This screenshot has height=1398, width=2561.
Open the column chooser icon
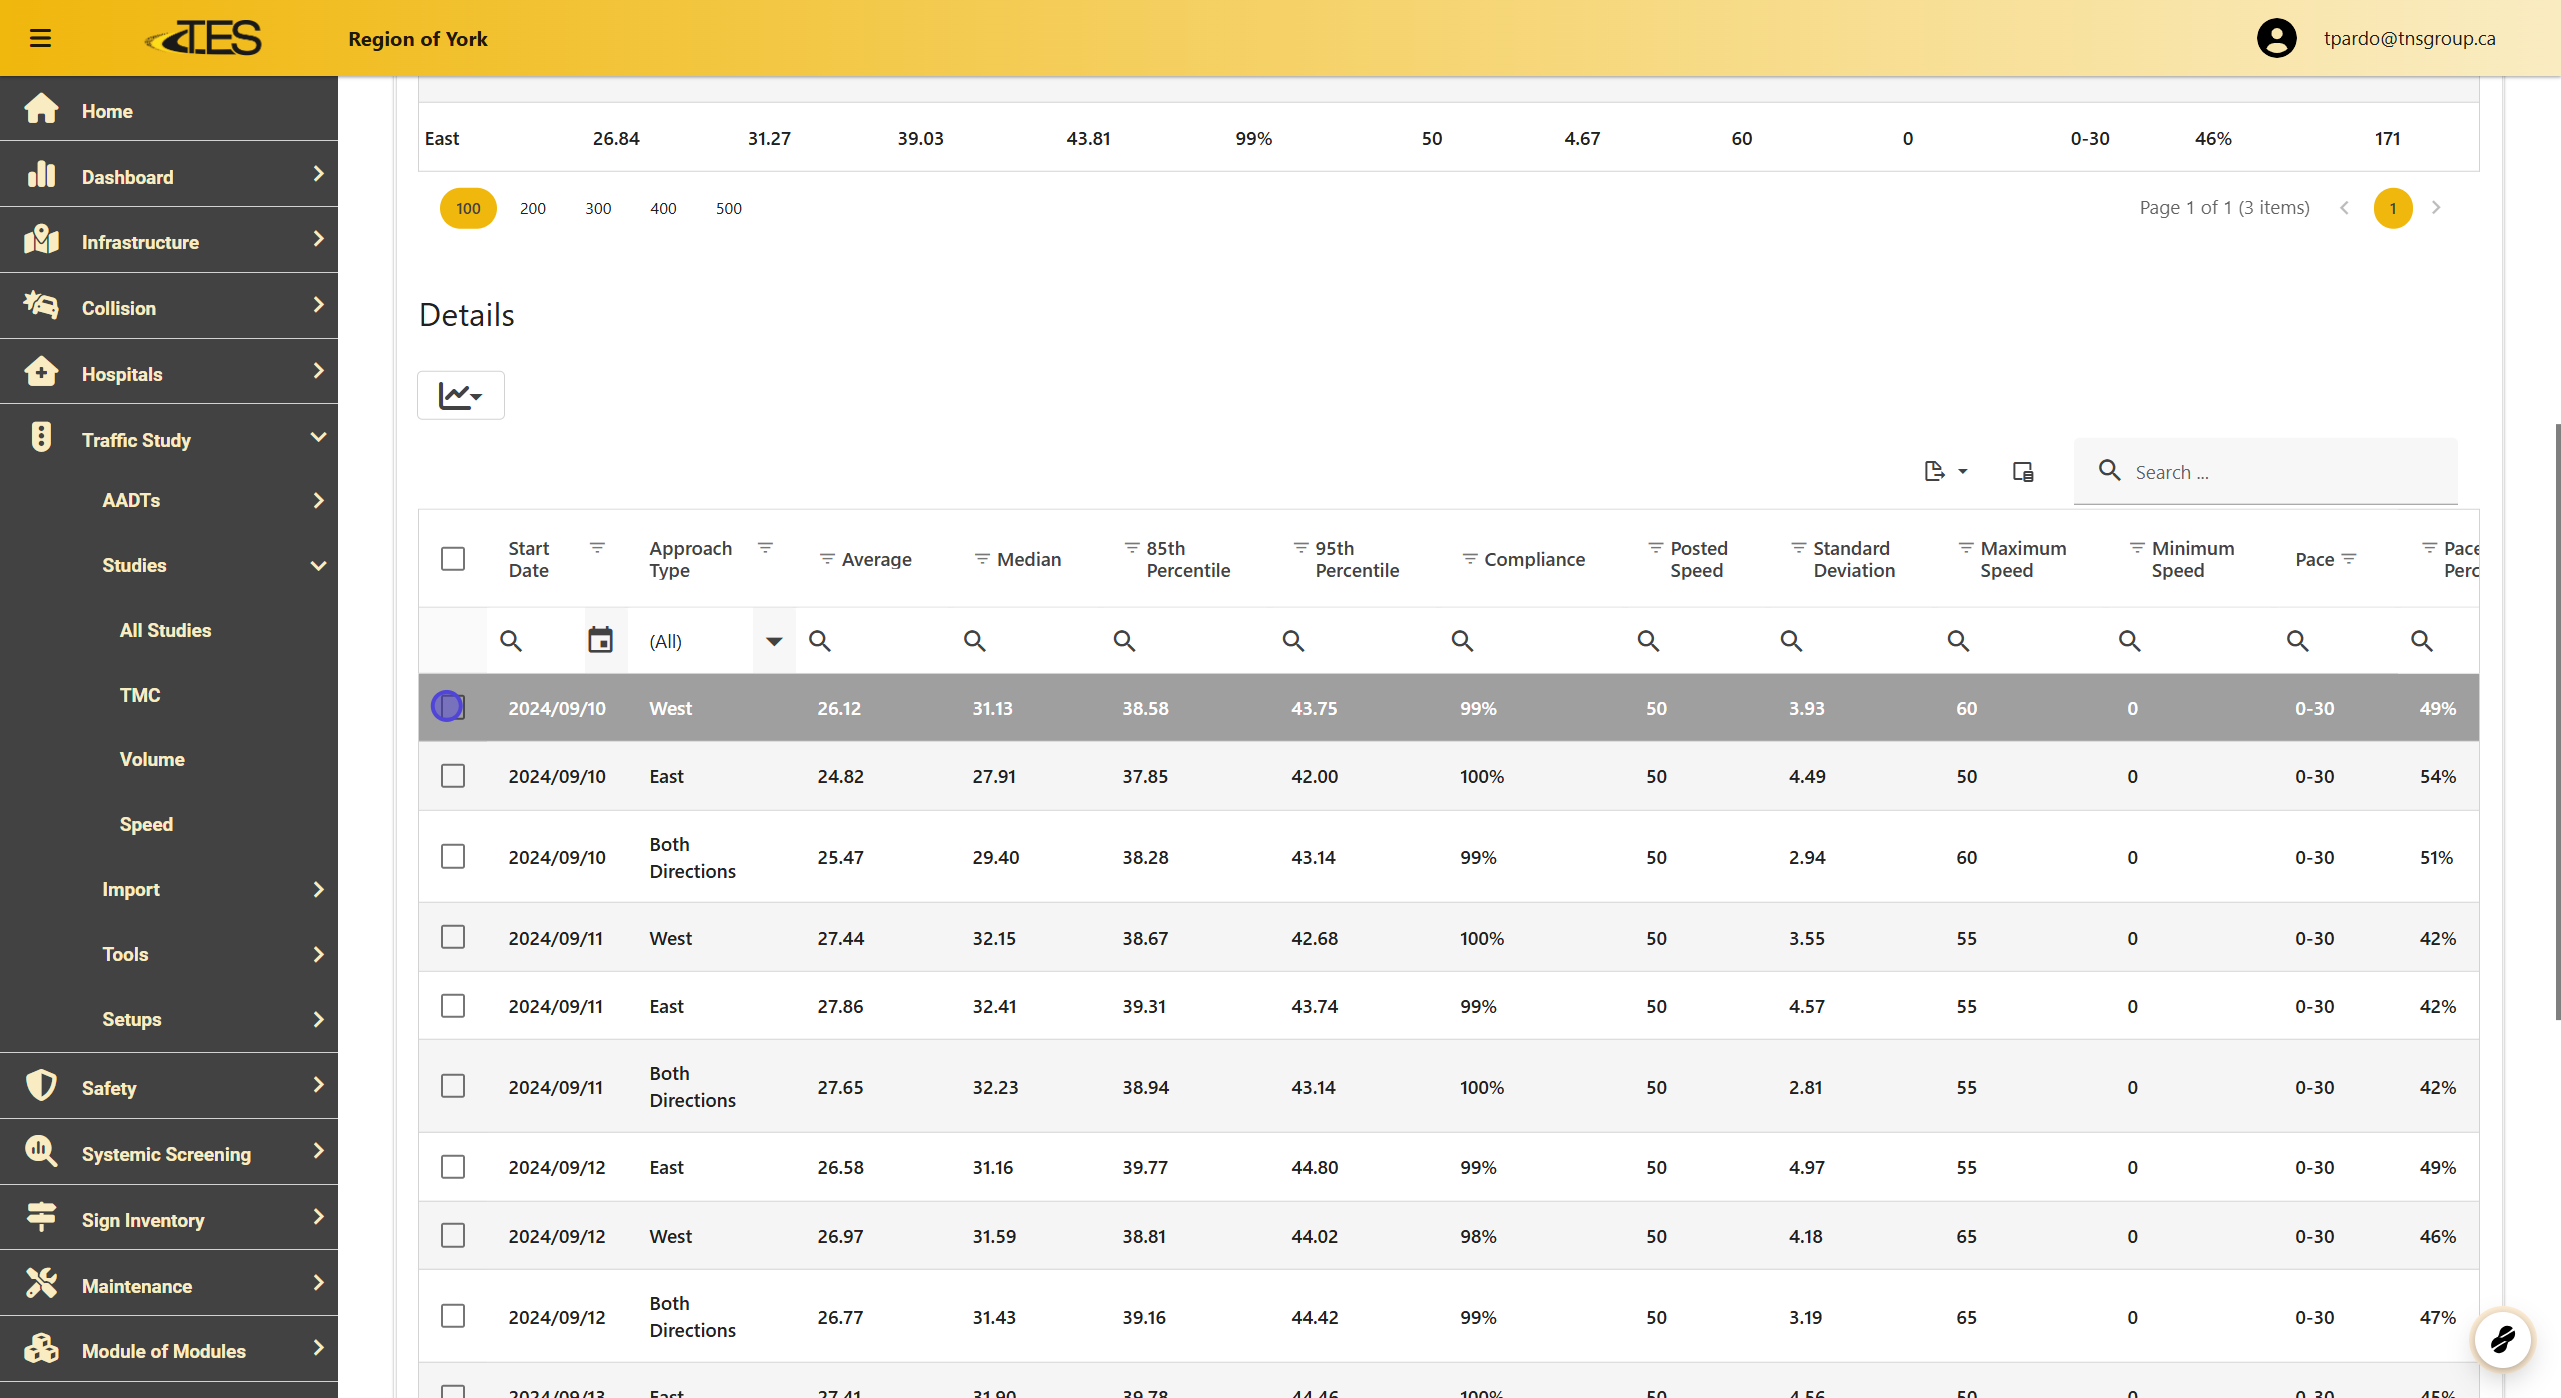pos(2022,471)
